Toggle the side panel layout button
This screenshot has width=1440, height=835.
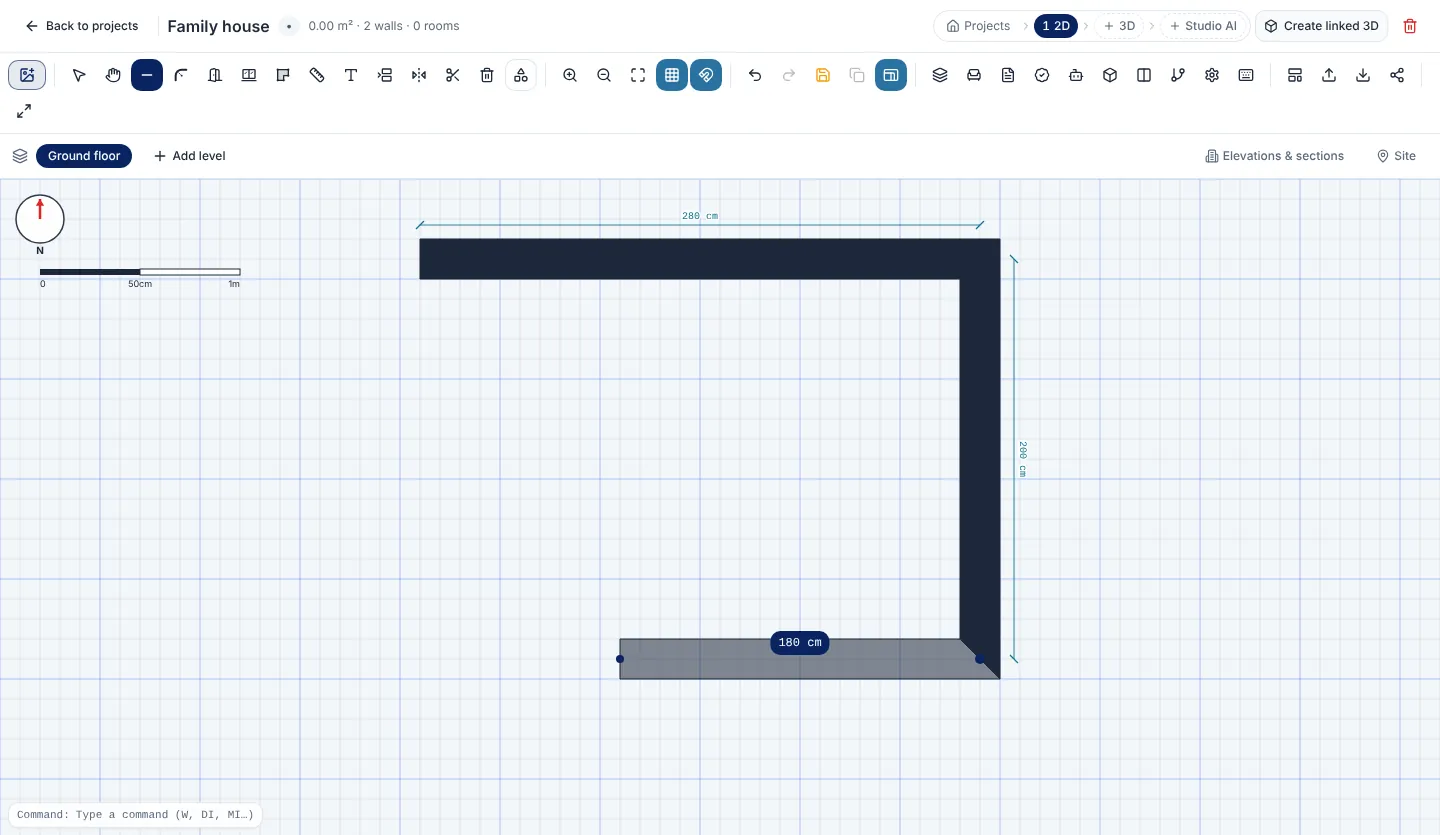pos(891,75)
